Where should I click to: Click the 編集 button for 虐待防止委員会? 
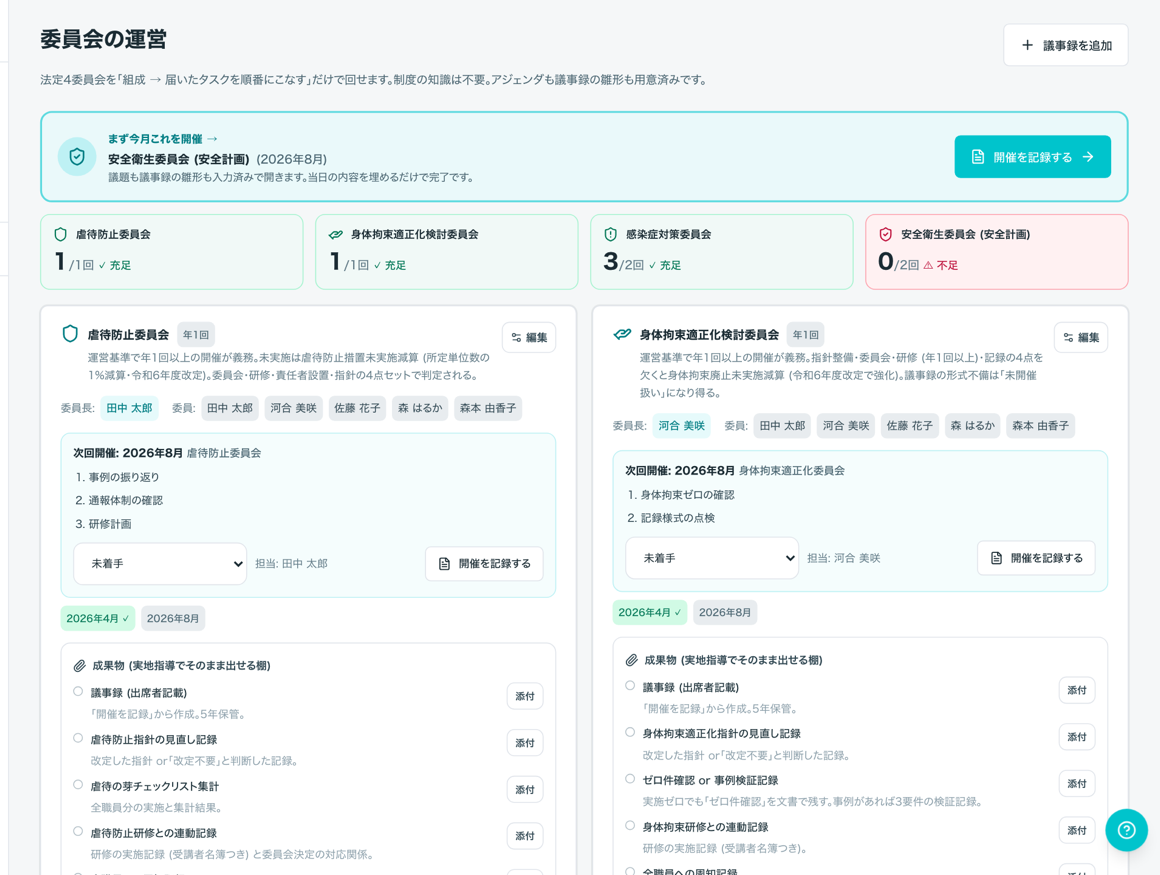coord(529,337)
